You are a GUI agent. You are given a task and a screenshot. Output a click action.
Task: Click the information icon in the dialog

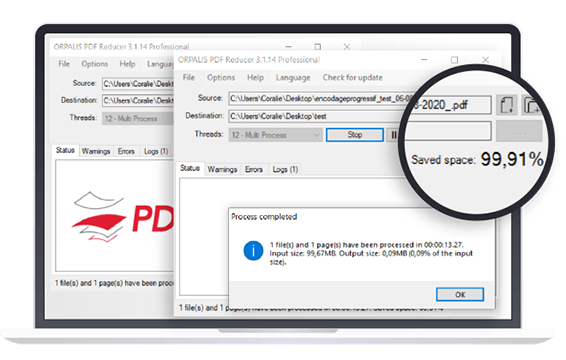(x=253, y=251)
